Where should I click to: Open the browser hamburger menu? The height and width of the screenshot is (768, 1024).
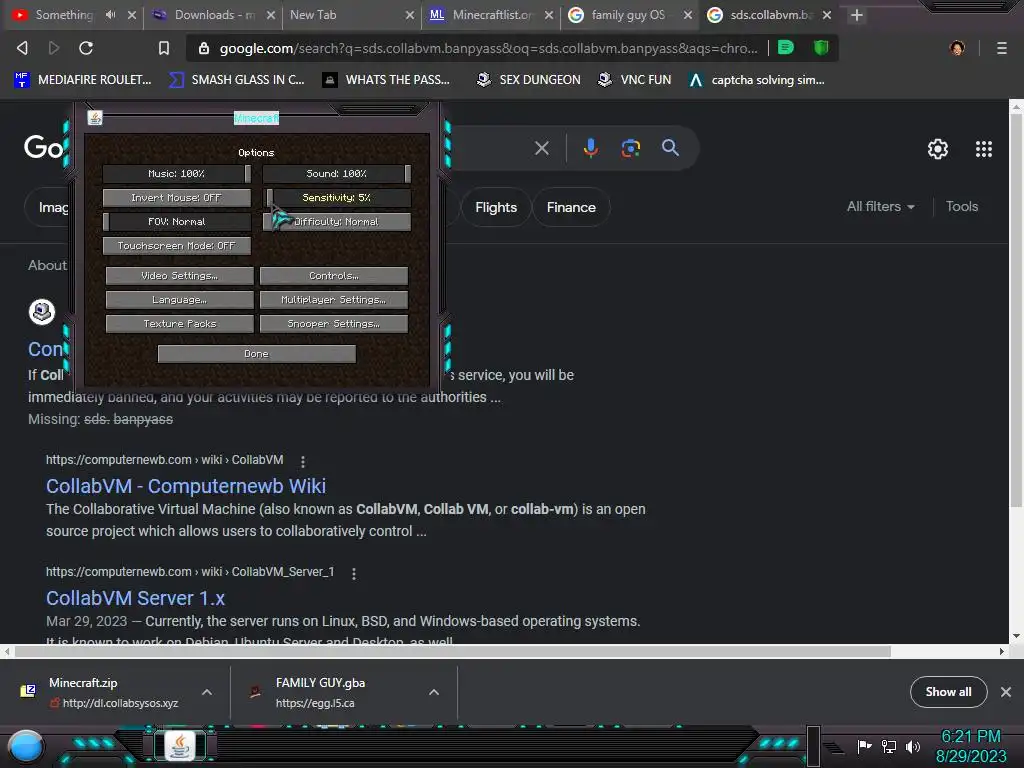point(1002,48)
